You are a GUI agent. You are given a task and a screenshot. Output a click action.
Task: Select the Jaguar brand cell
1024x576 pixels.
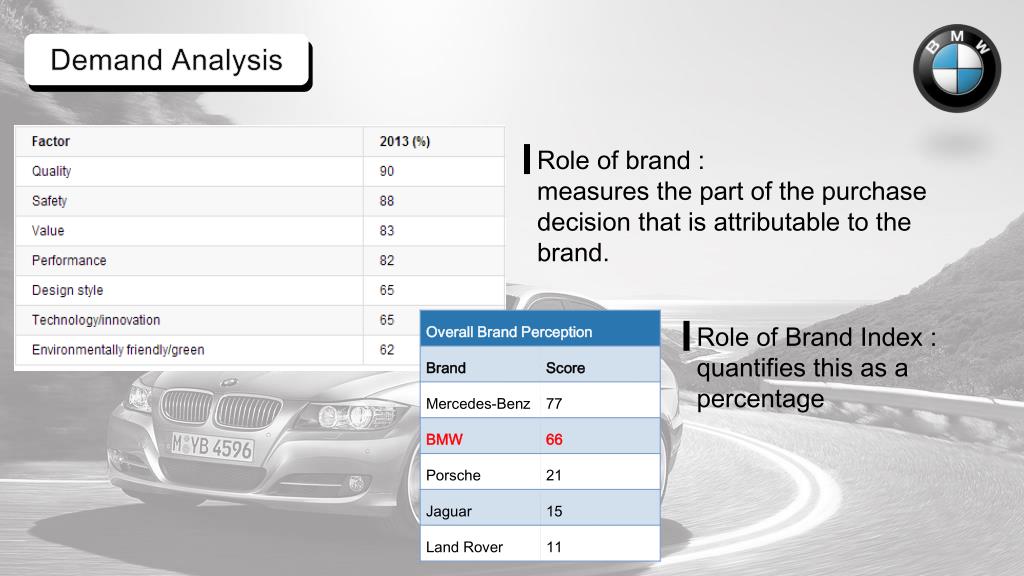pyautogui.click(x=481, y=508)
